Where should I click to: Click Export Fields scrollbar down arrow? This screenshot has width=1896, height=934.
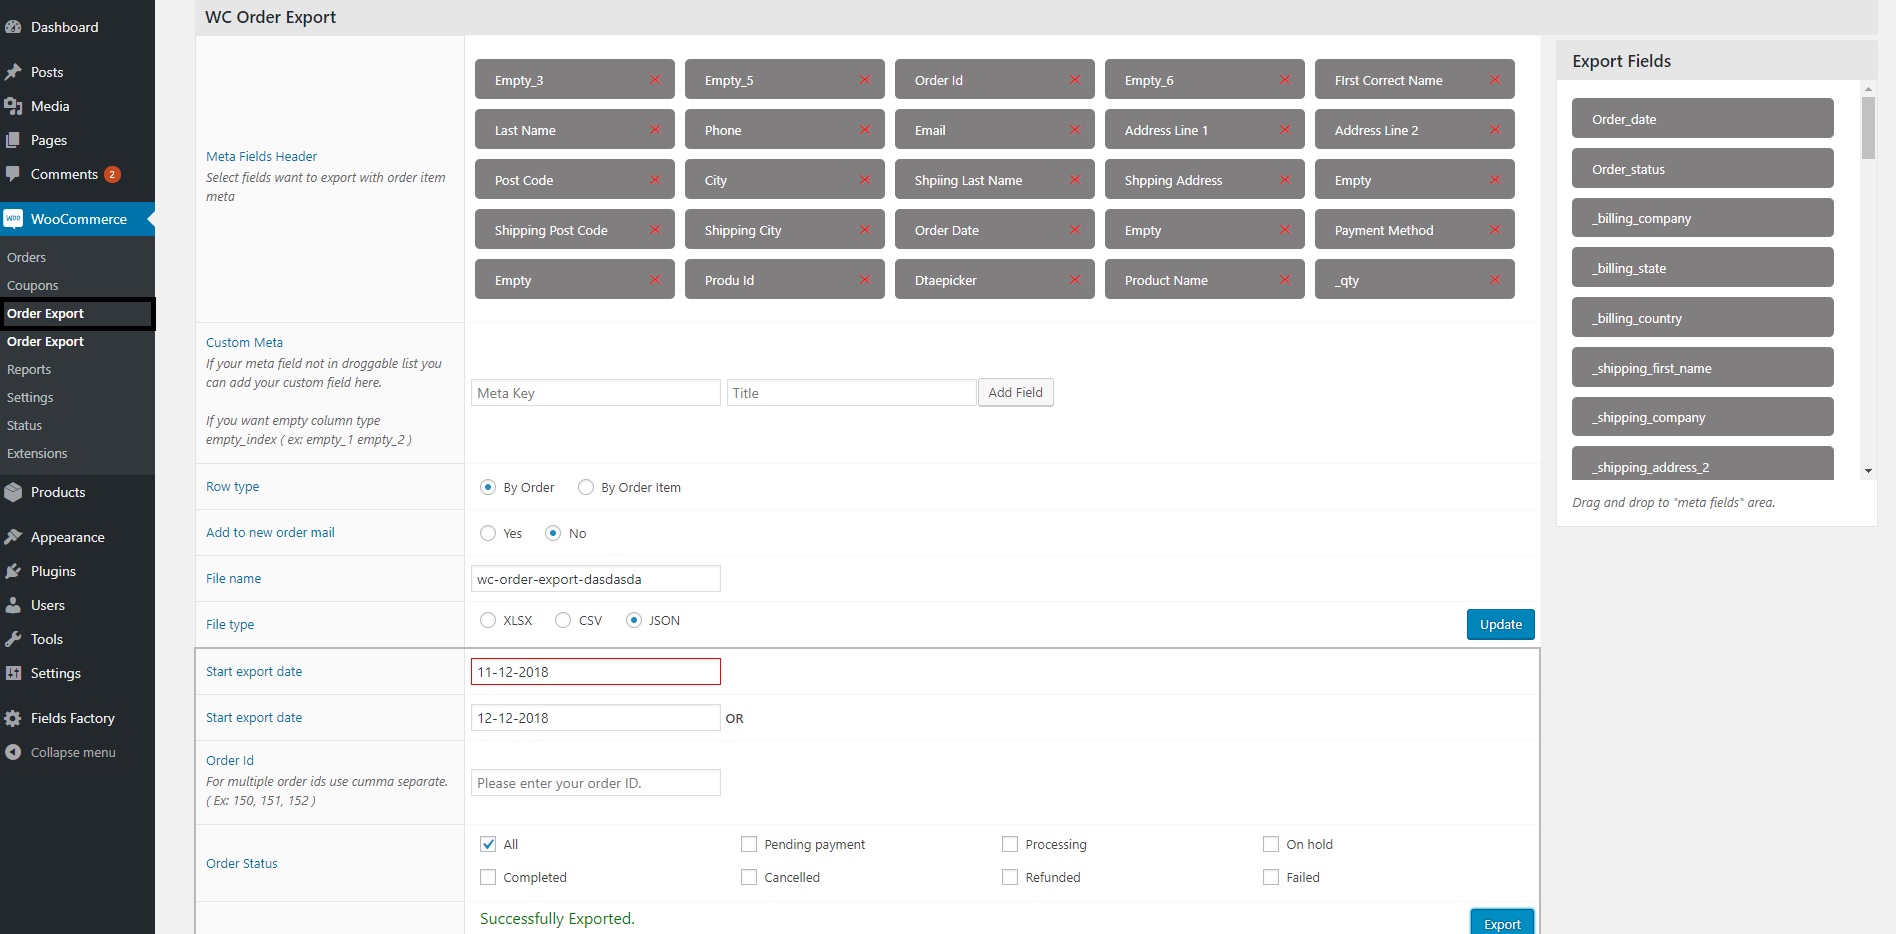coord(1868,471)
